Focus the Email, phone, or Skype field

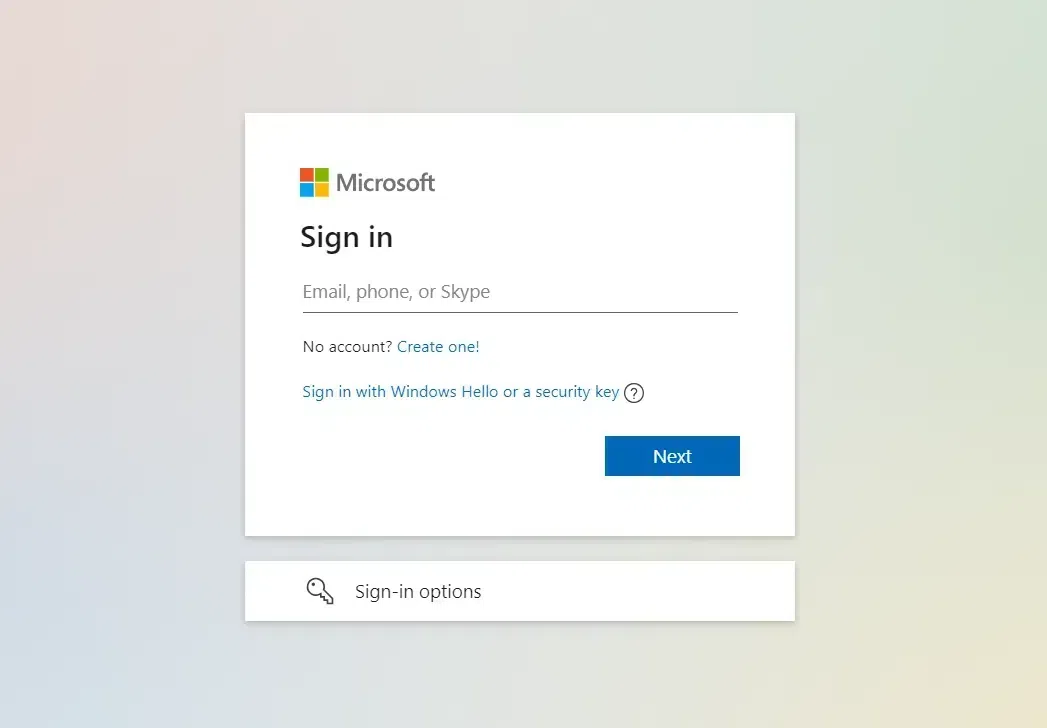click(520, 292)
